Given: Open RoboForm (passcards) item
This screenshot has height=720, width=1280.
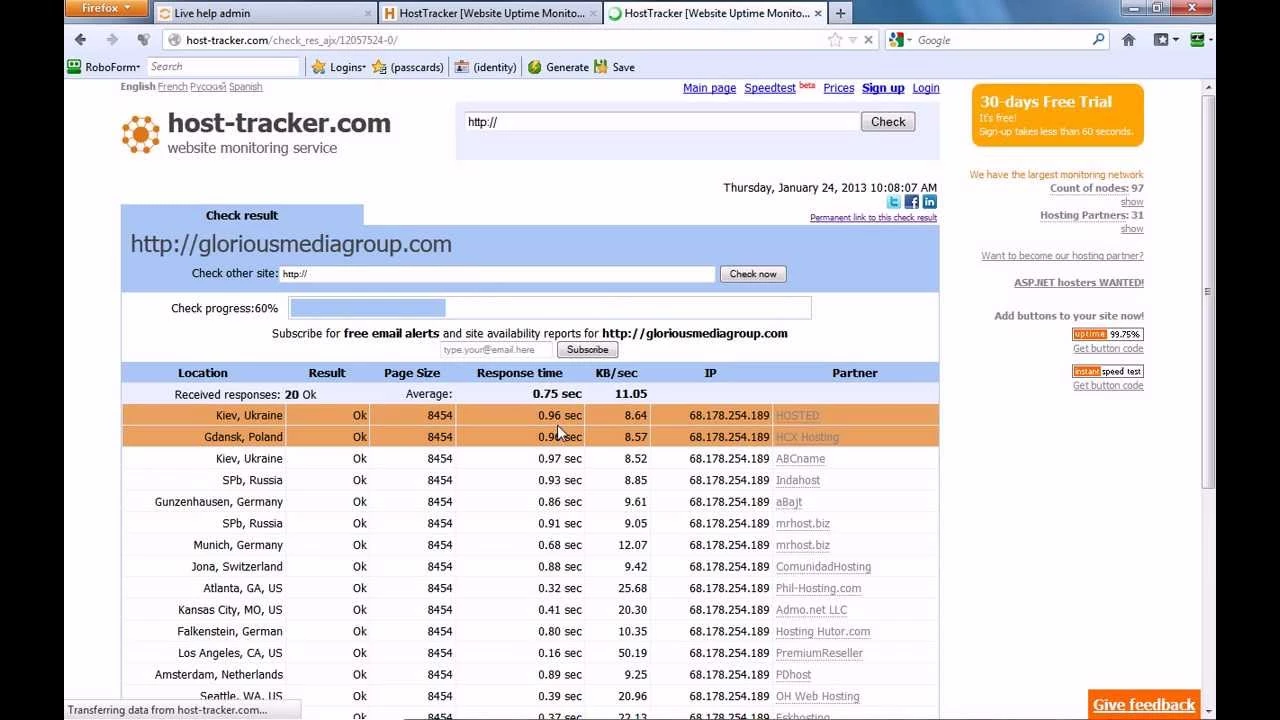Looking at the screenshot, I should click(x=408, y=67).
